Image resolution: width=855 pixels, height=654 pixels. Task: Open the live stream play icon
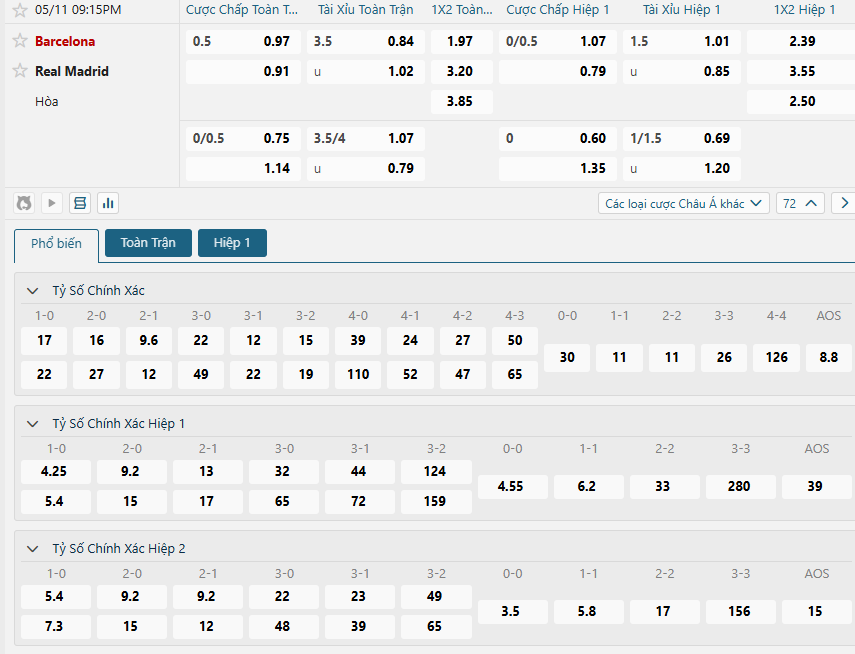(x=52, y=203)
